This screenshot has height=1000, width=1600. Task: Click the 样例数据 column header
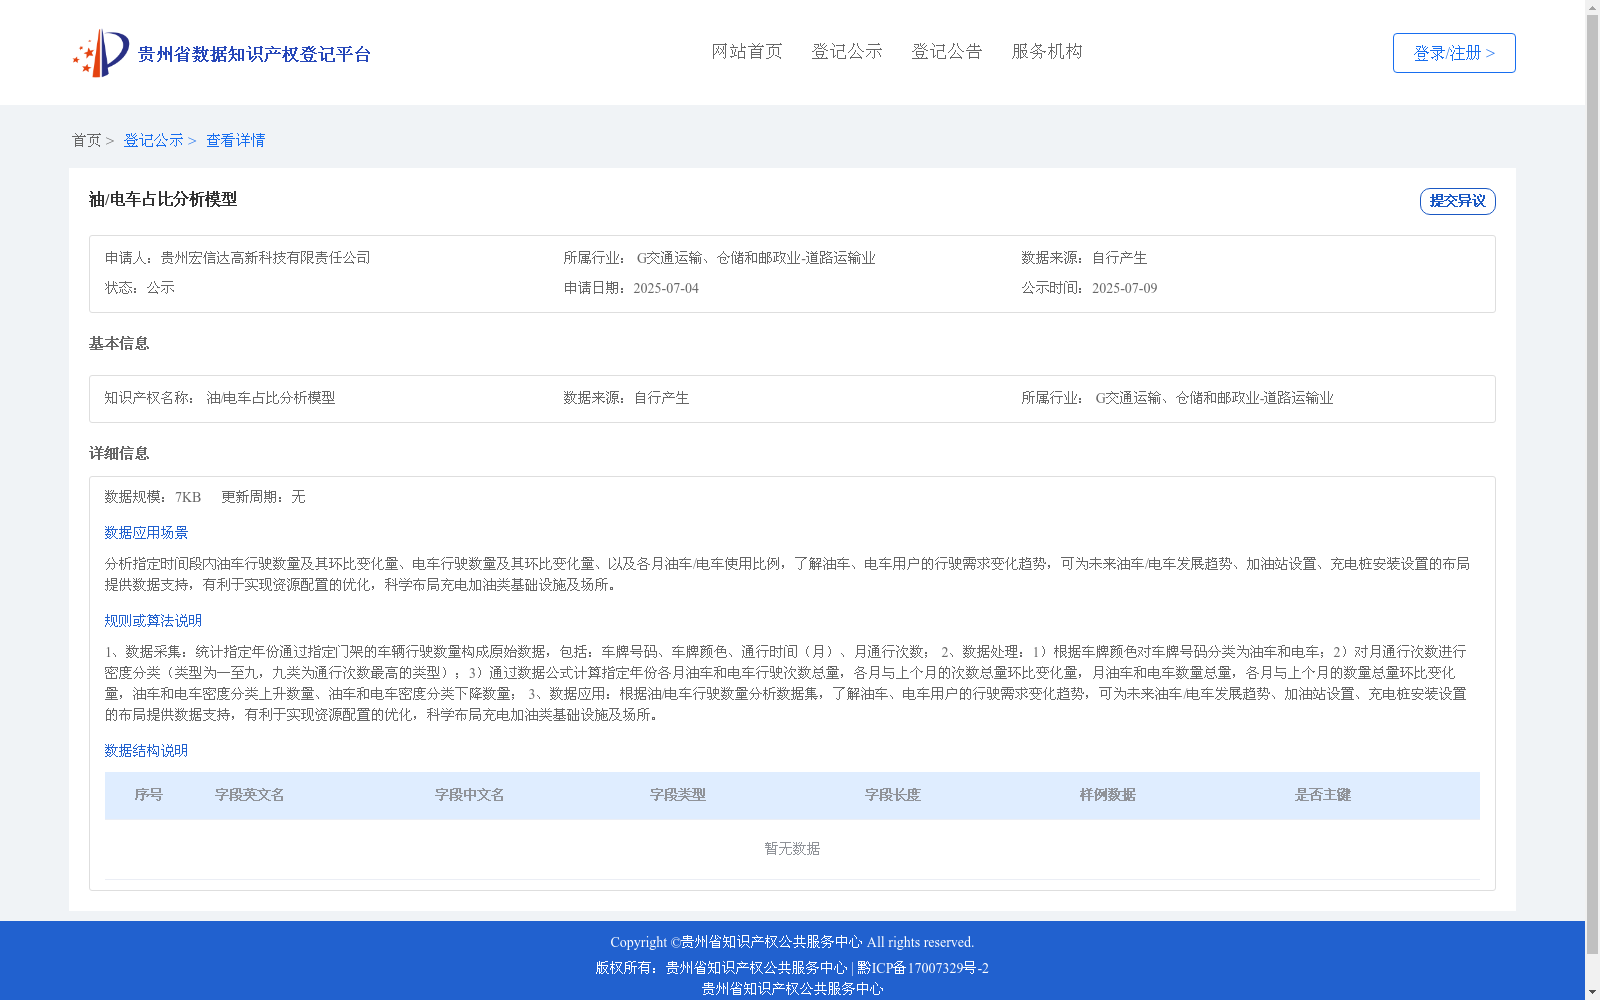pos(1108,795)
